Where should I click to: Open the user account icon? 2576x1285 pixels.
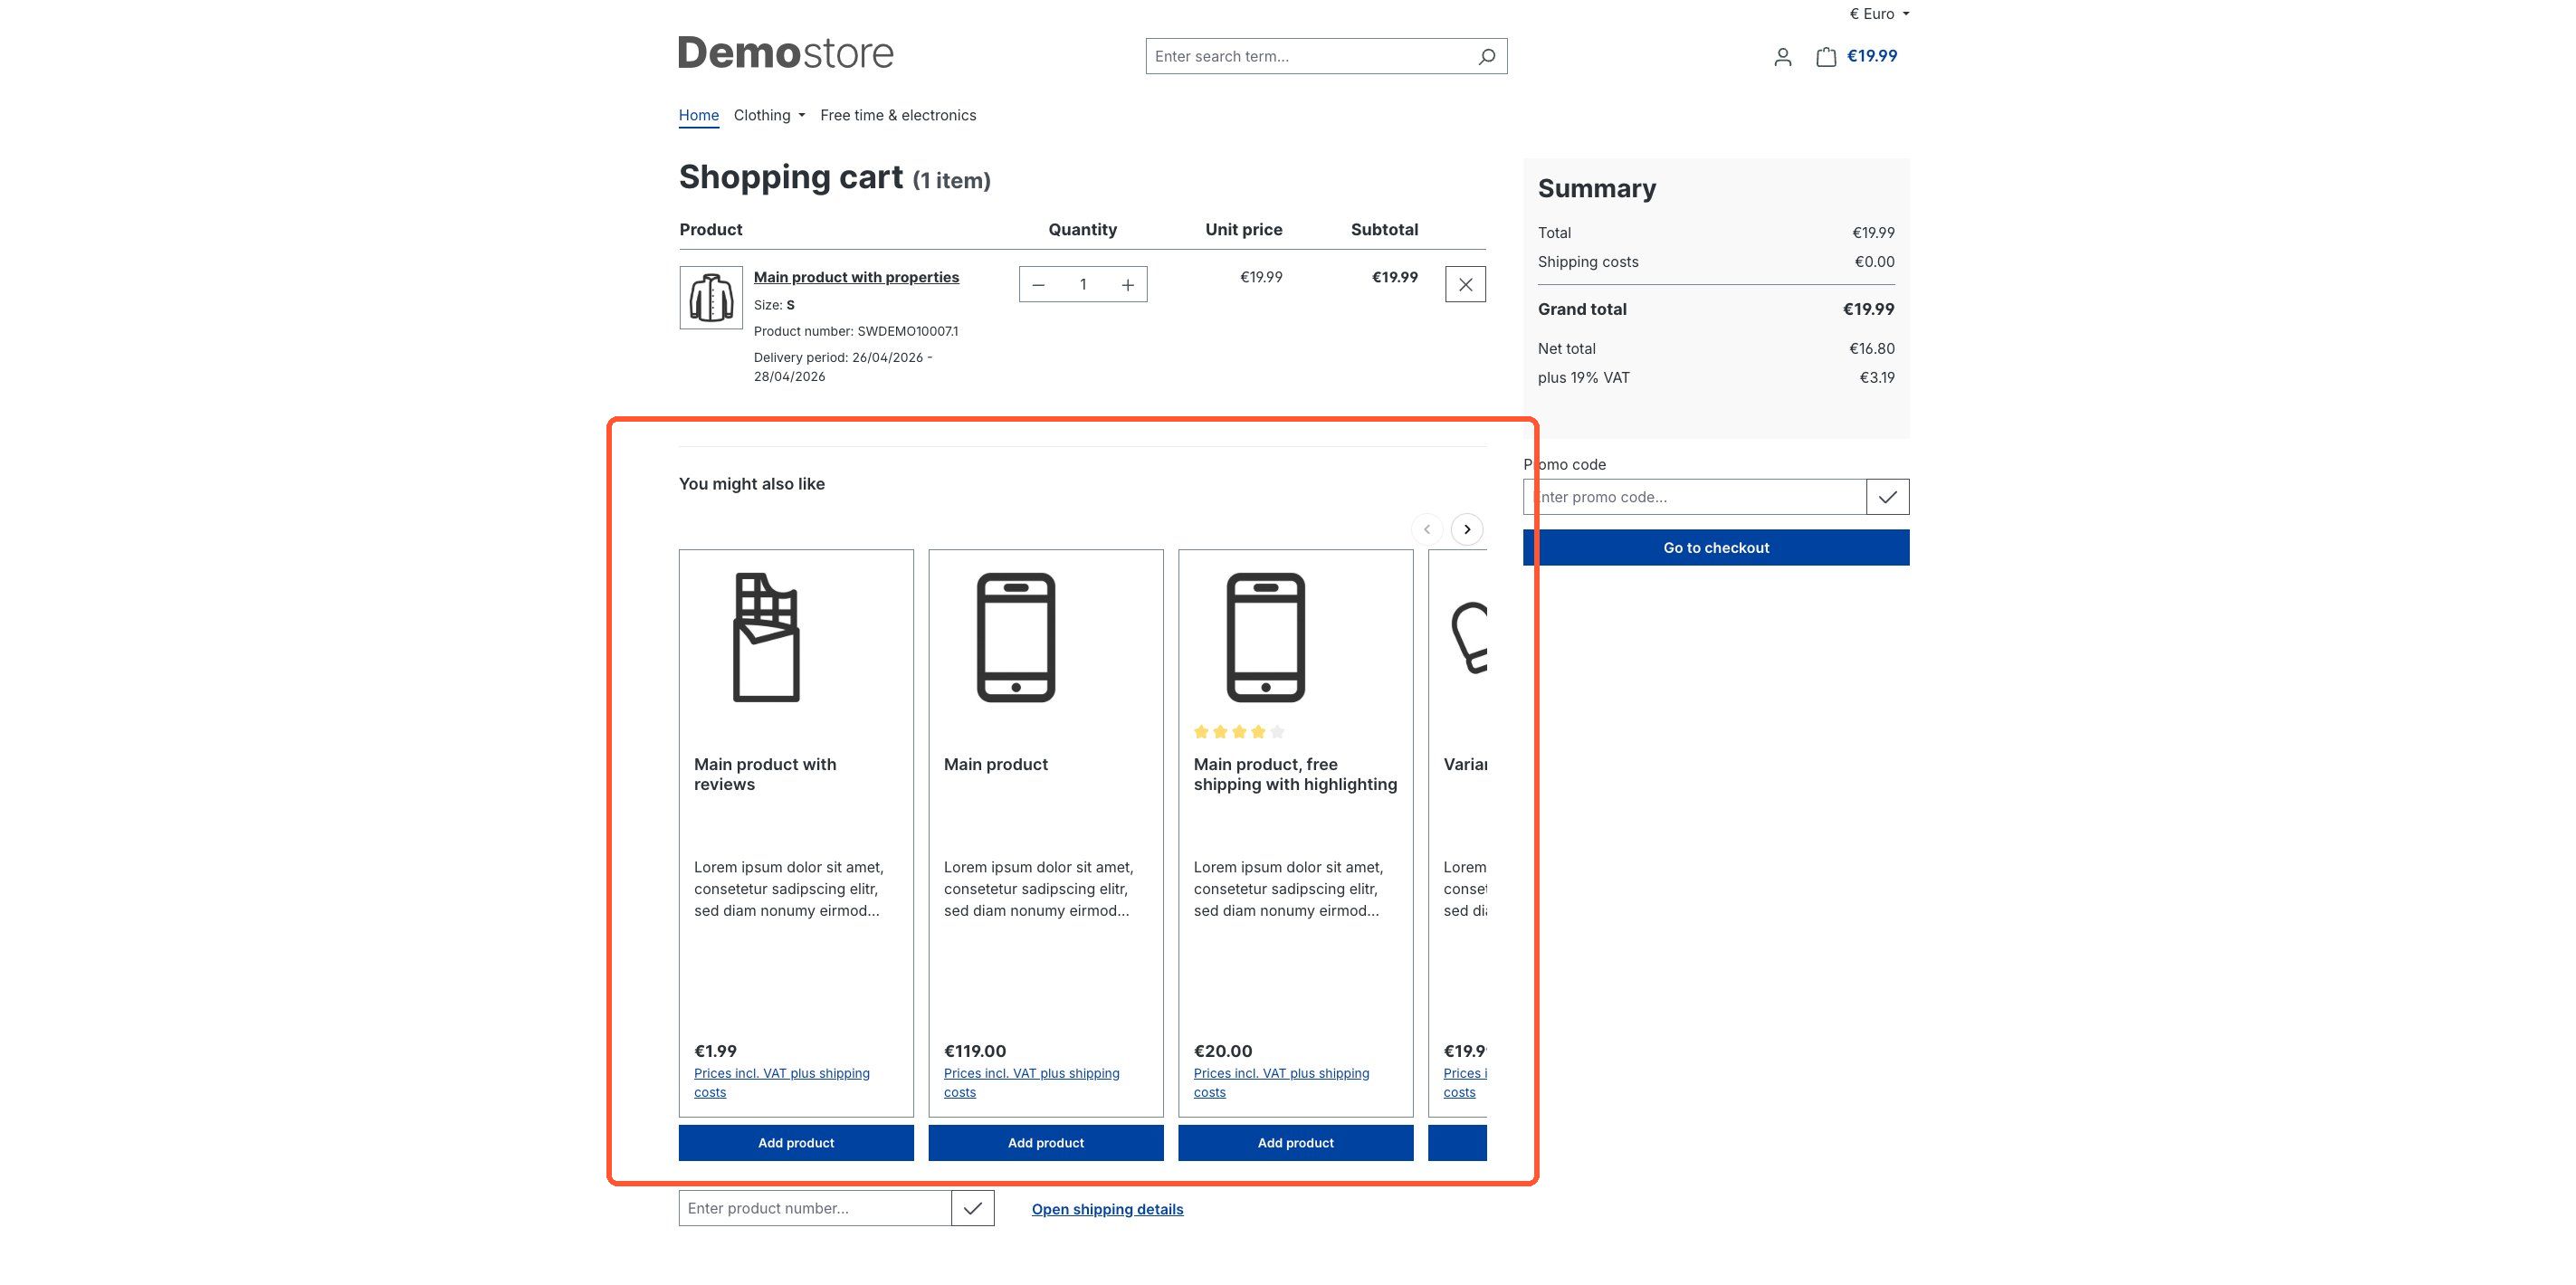pos(1782,57)
